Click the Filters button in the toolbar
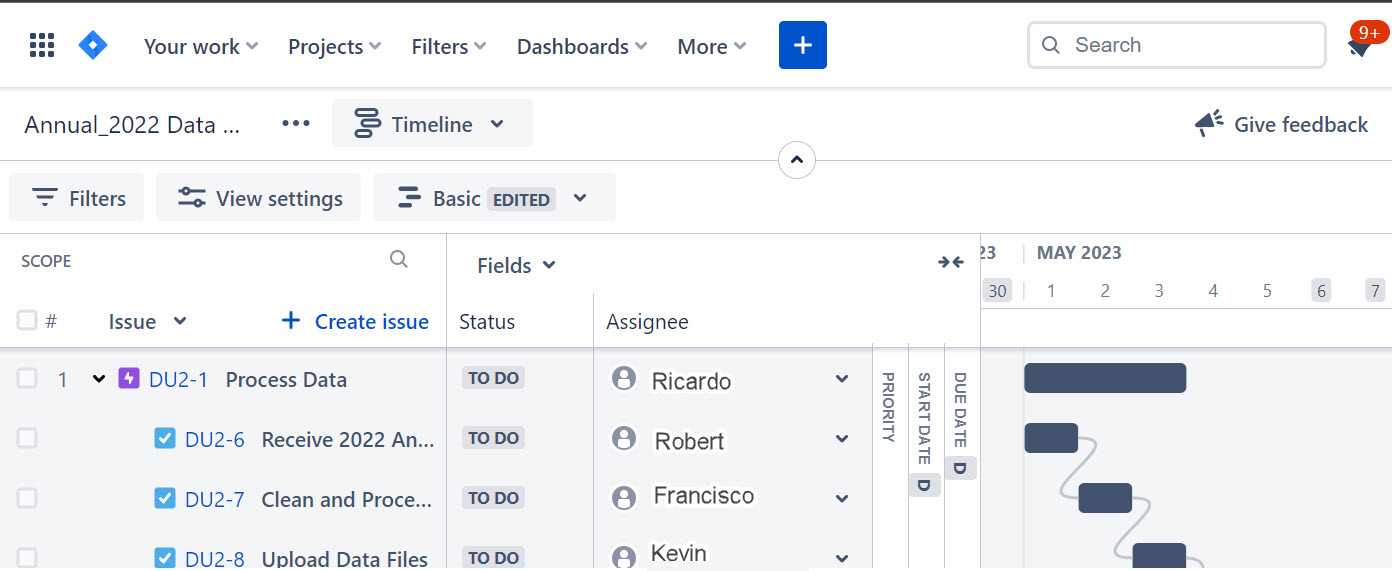 tap(77, 198)
